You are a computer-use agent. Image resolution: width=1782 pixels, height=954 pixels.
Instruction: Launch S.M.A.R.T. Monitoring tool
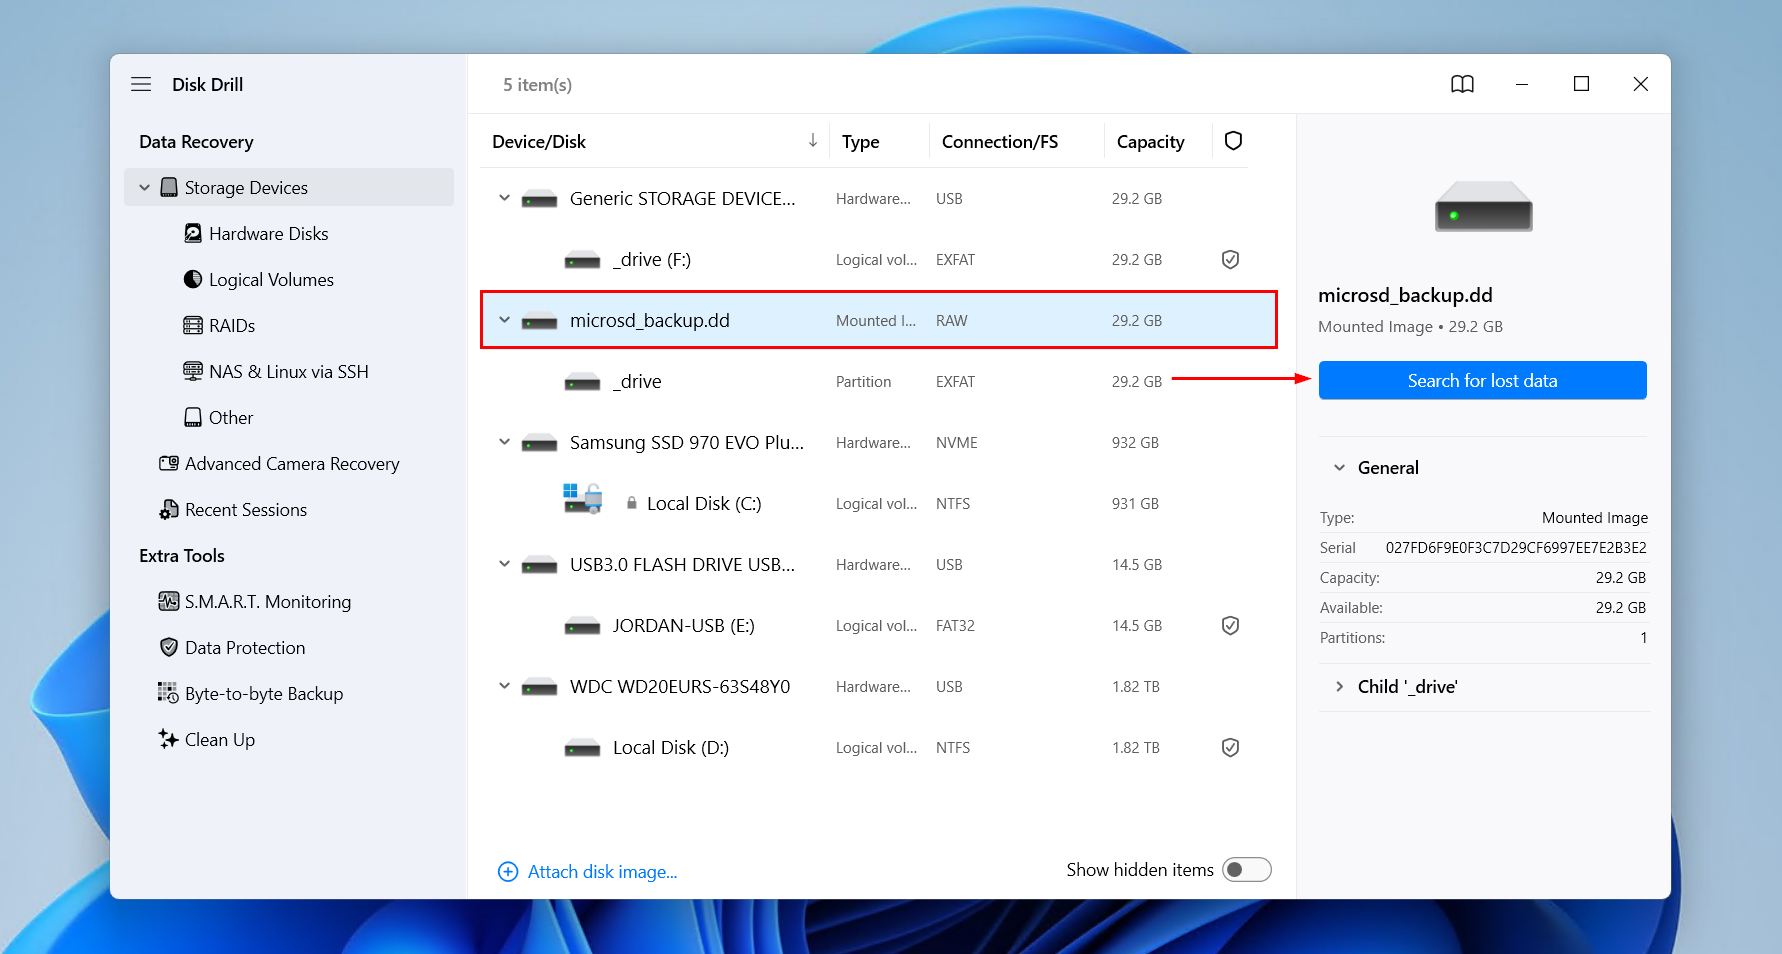(x=266, y=601)
